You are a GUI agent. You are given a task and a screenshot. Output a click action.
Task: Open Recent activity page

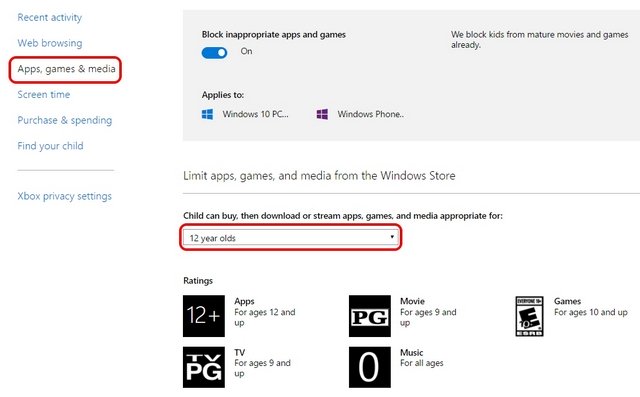click(49, 18)
